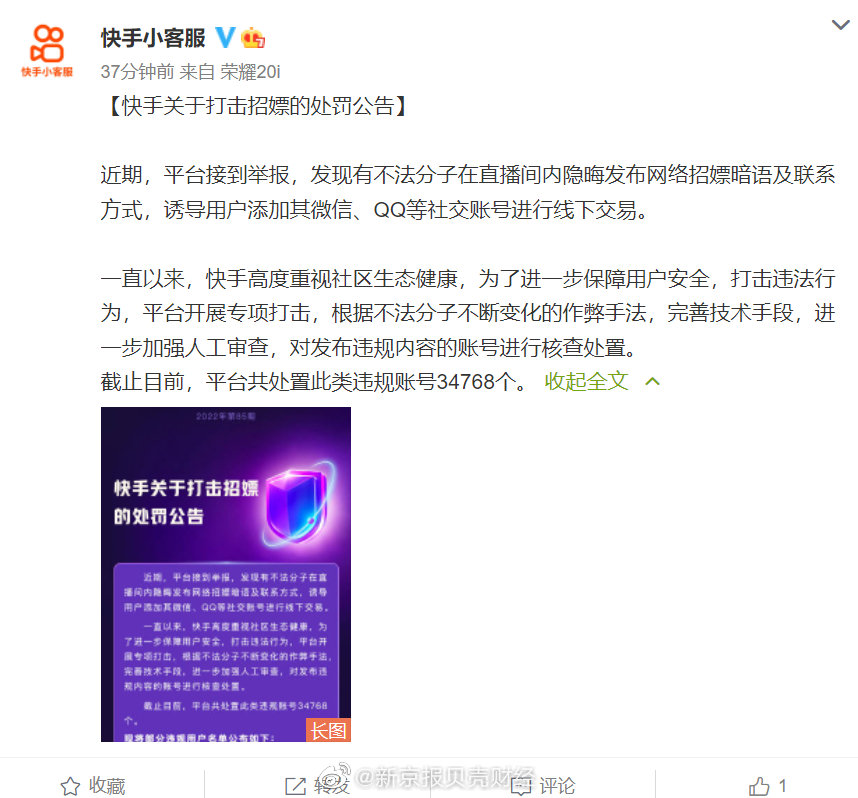Select the 收藏 bottom action
858x798 pixels.
click(107, 786)
